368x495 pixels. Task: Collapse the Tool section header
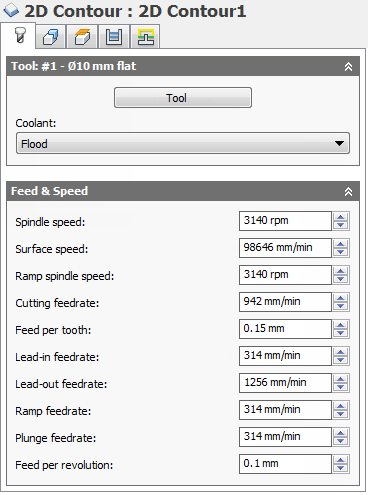click(x=348, y=66)
